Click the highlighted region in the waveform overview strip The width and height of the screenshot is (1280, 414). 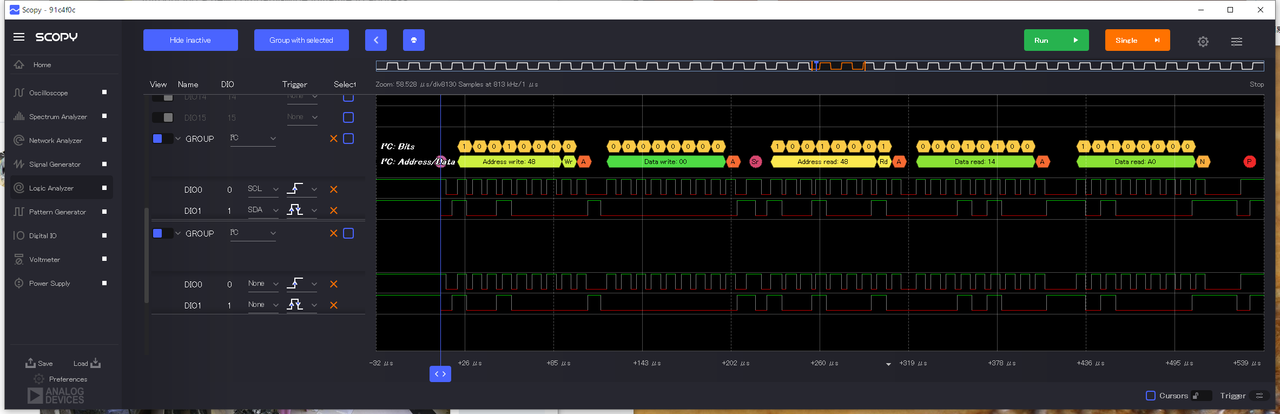coord(840,66)
